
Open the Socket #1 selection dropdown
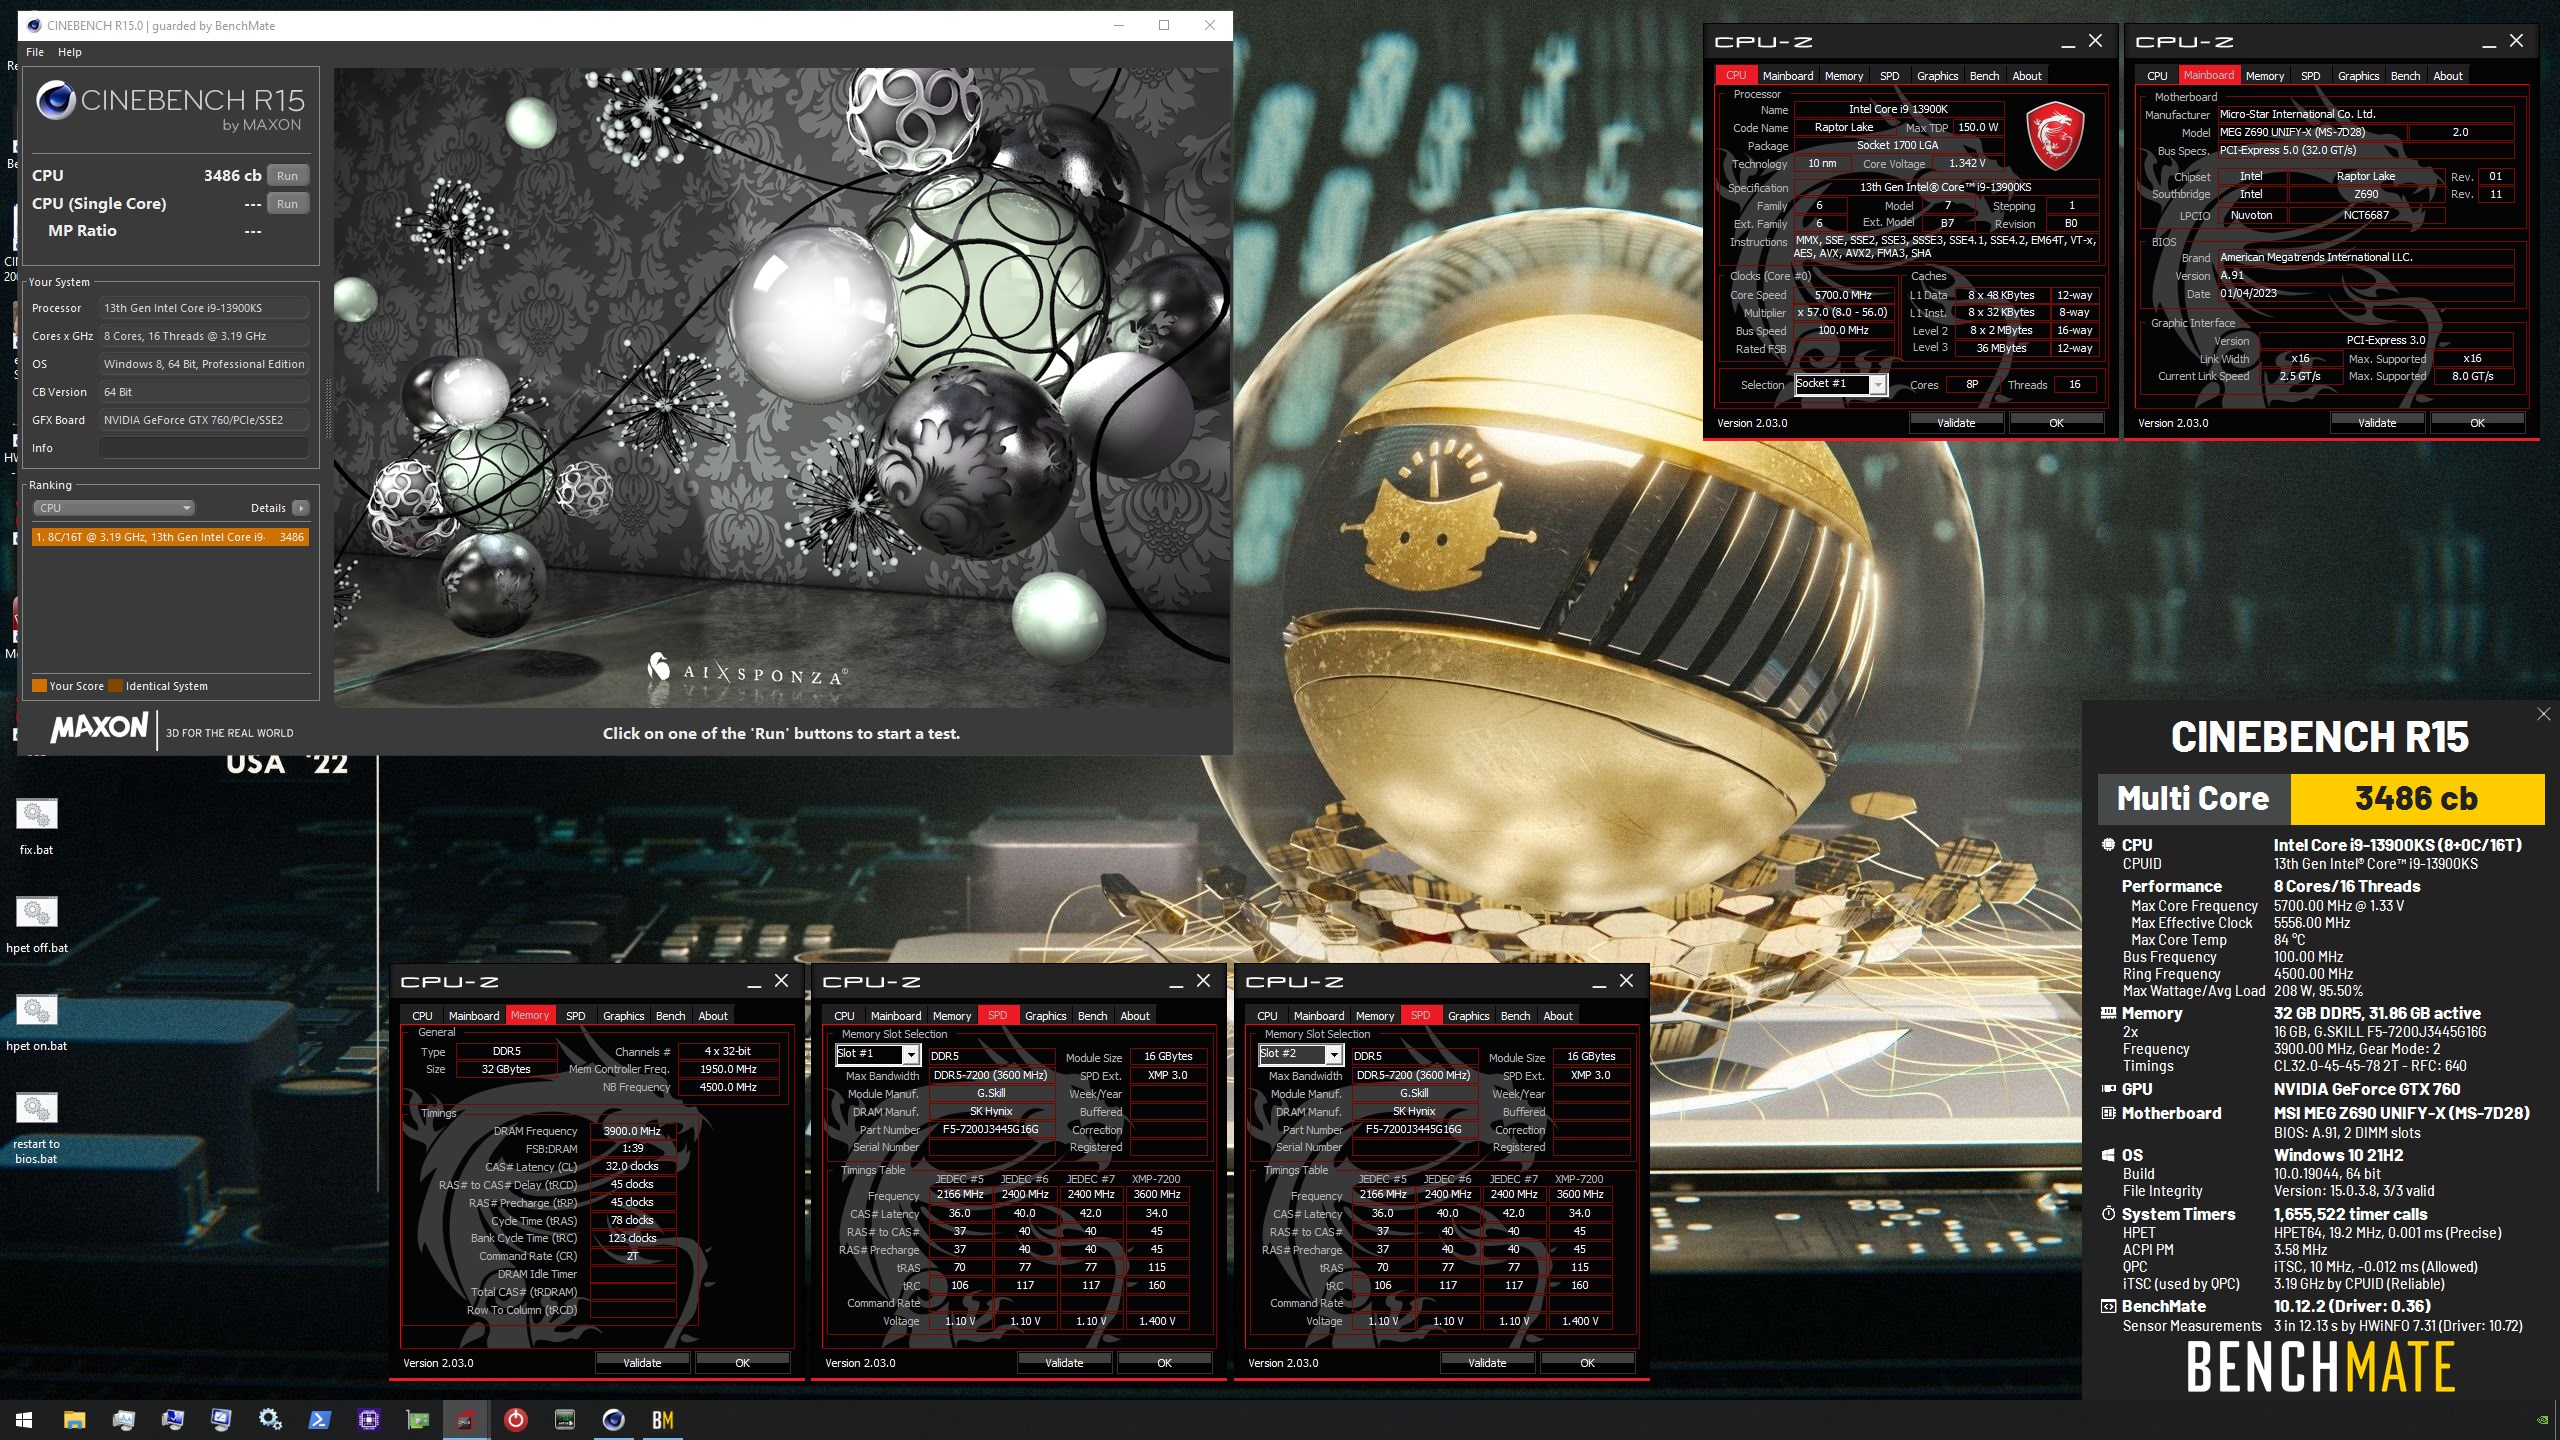1840,384
